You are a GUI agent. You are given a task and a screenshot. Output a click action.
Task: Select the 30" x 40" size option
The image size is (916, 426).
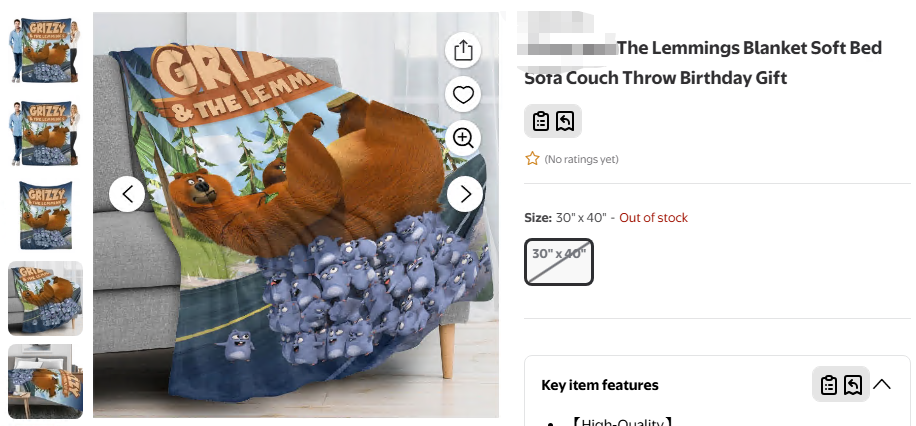coord(558,262)
